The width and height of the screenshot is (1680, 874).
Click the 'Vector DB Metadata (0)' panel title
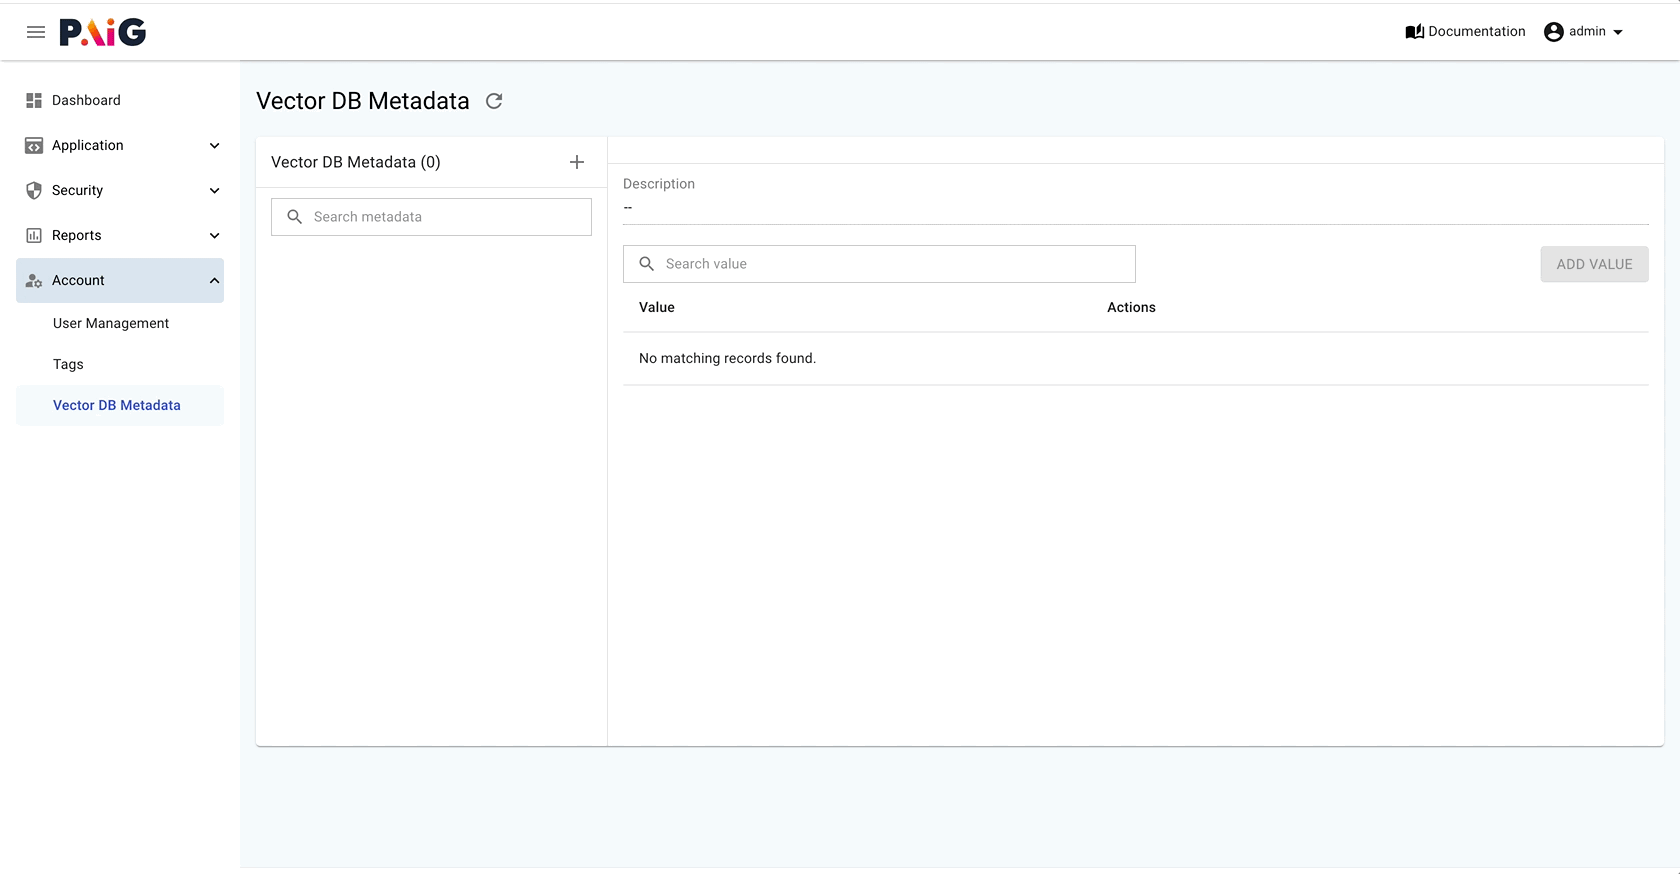tap(356, 162)
